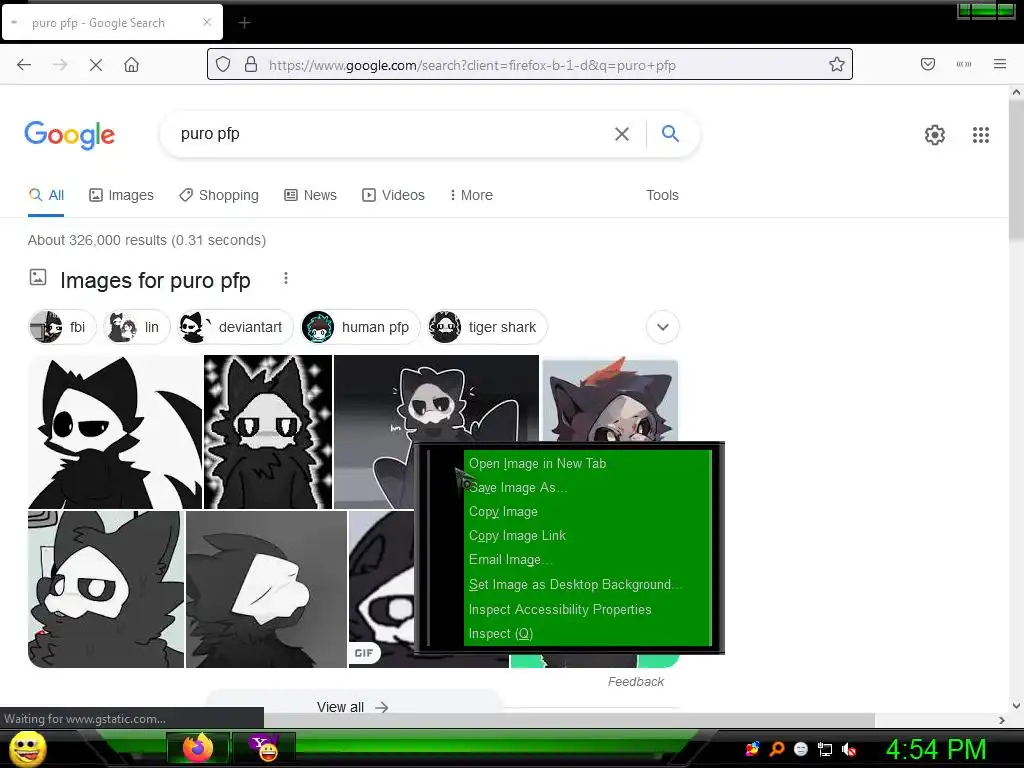
Task: Go back using the browser back arrow
Action: coord(24,65)
